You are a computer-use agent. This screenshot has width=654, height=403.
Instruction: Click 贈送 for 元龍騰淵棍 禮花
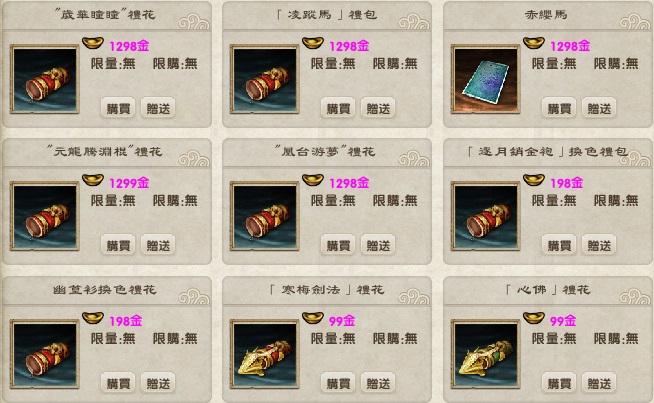coord(158,245)
